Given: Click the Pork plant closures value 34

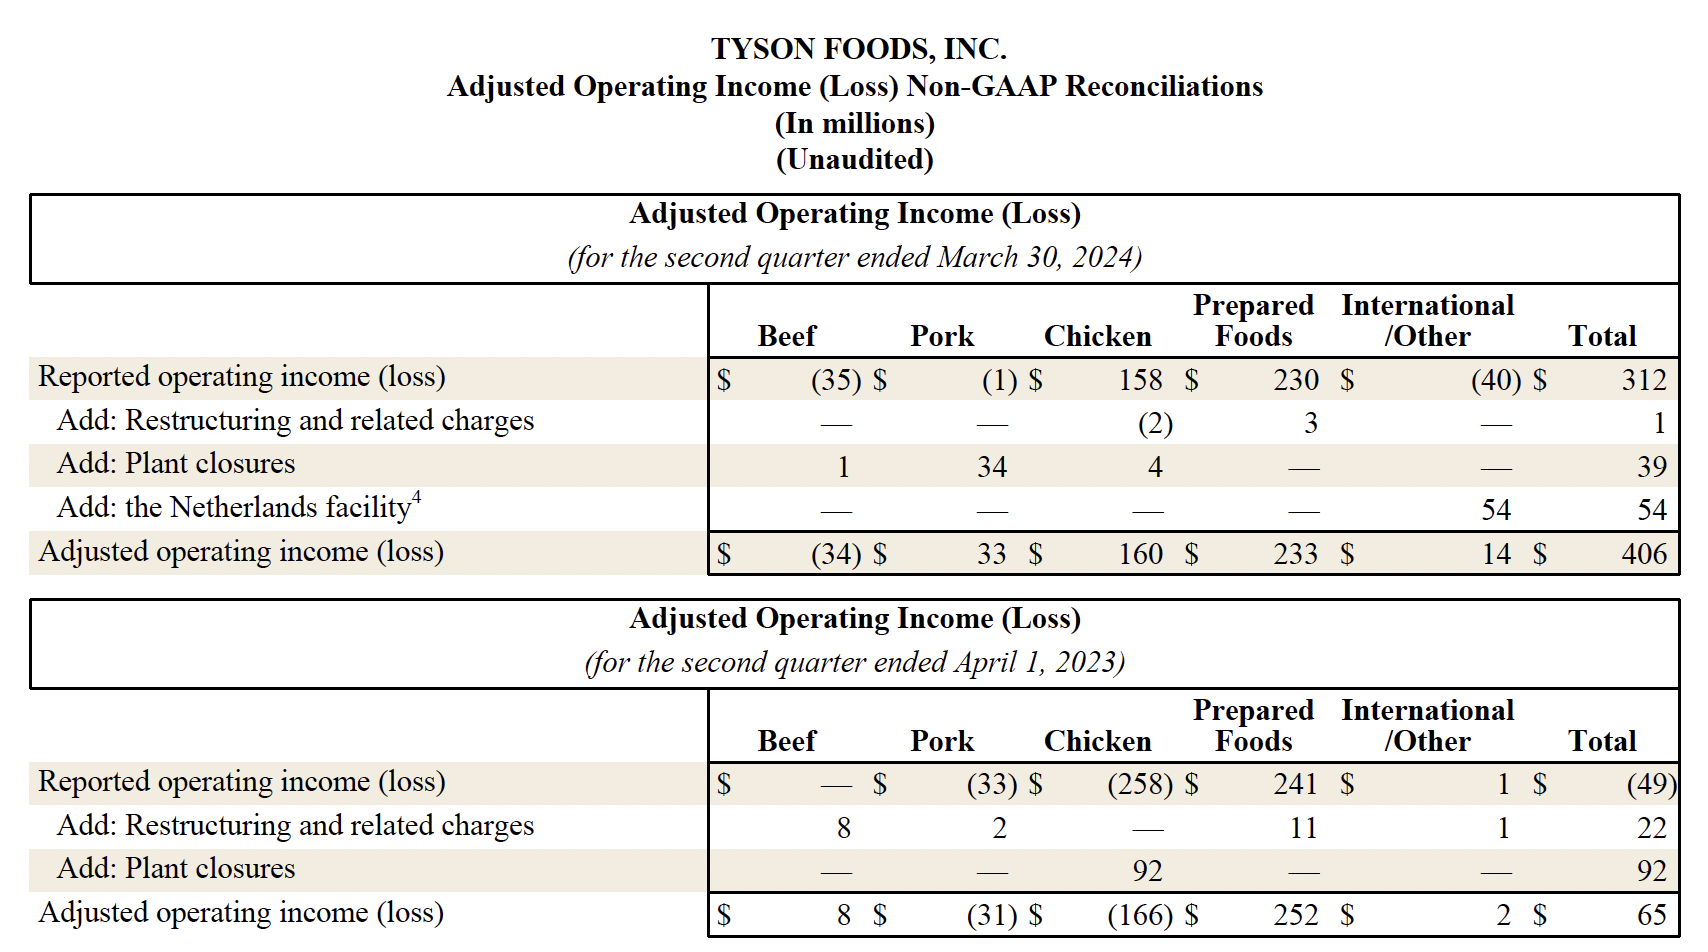Looking at the screenshot, I should 991,467.
